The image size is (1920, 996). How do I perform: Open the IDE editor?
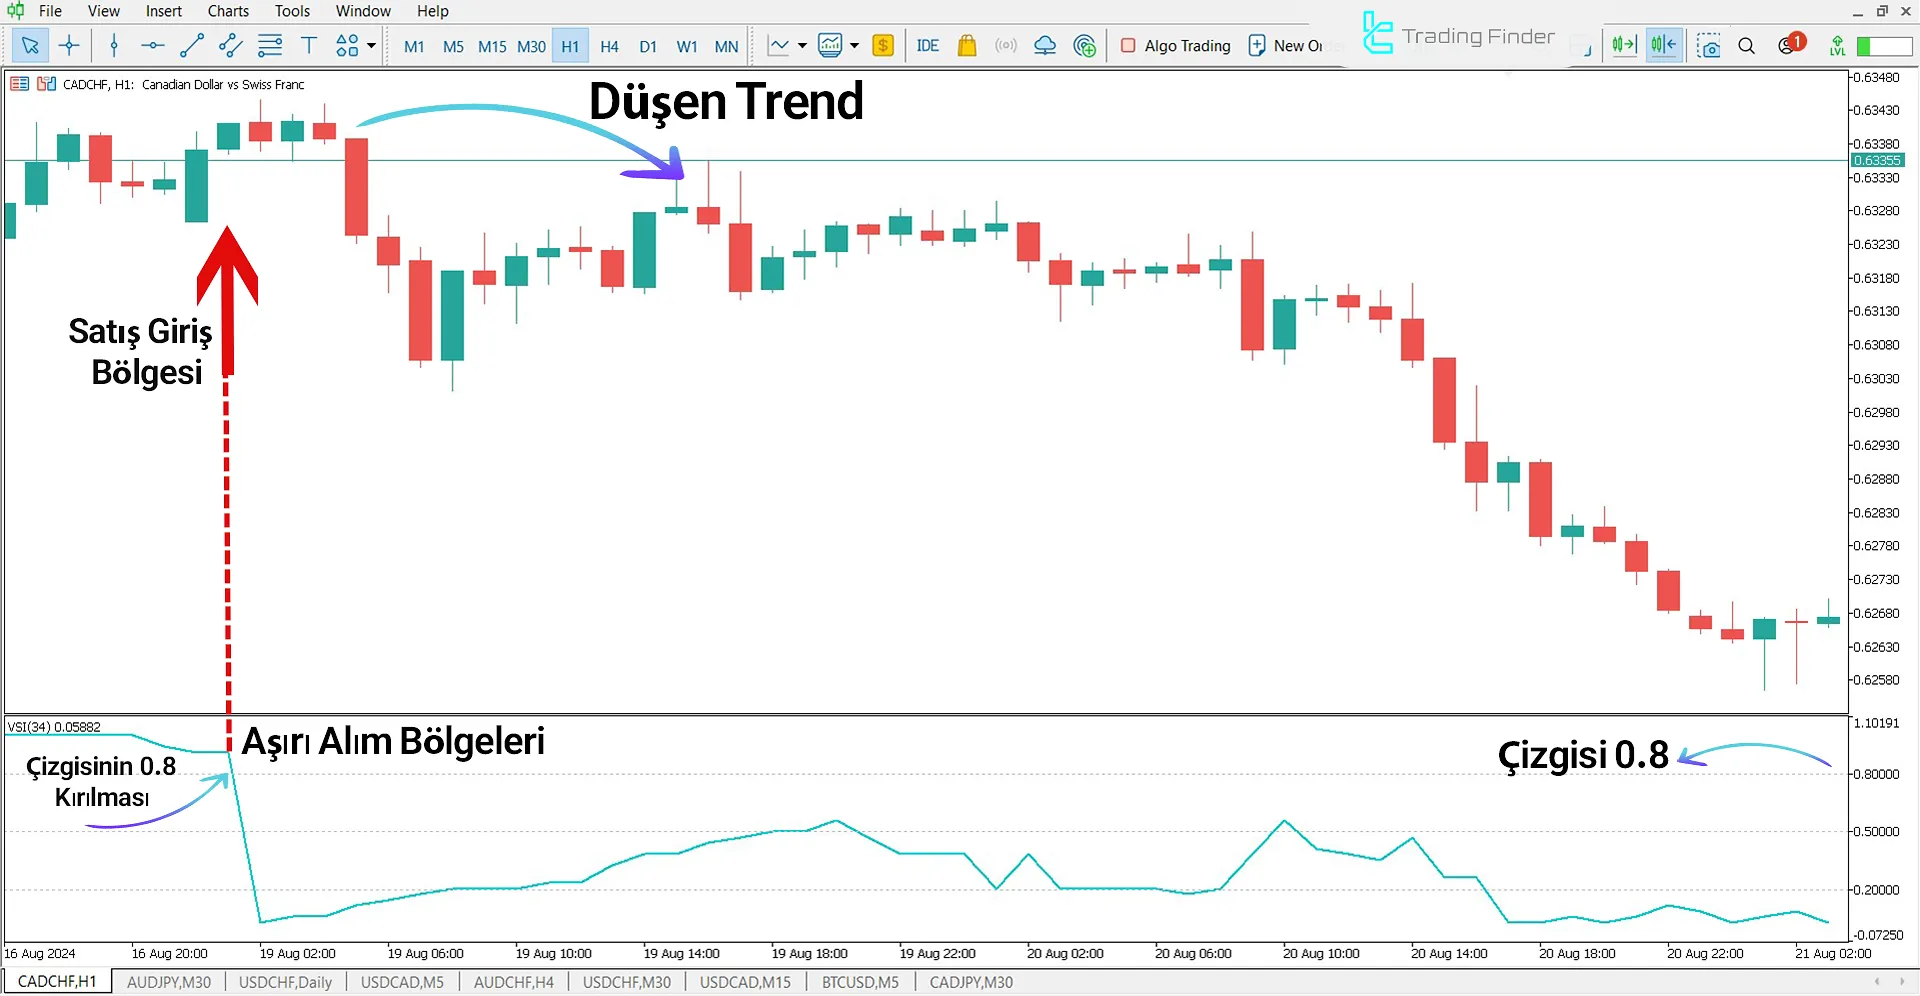927,45
